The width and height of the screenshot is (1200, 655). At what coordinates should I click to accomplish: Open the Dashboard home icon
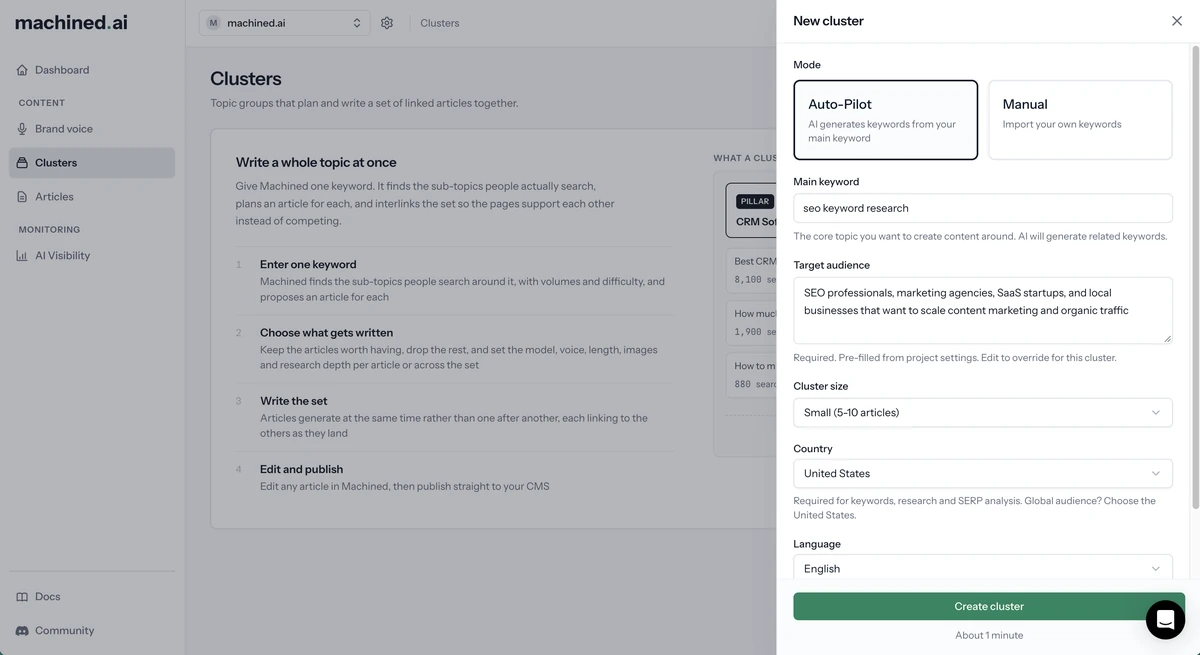click(22, 70)
